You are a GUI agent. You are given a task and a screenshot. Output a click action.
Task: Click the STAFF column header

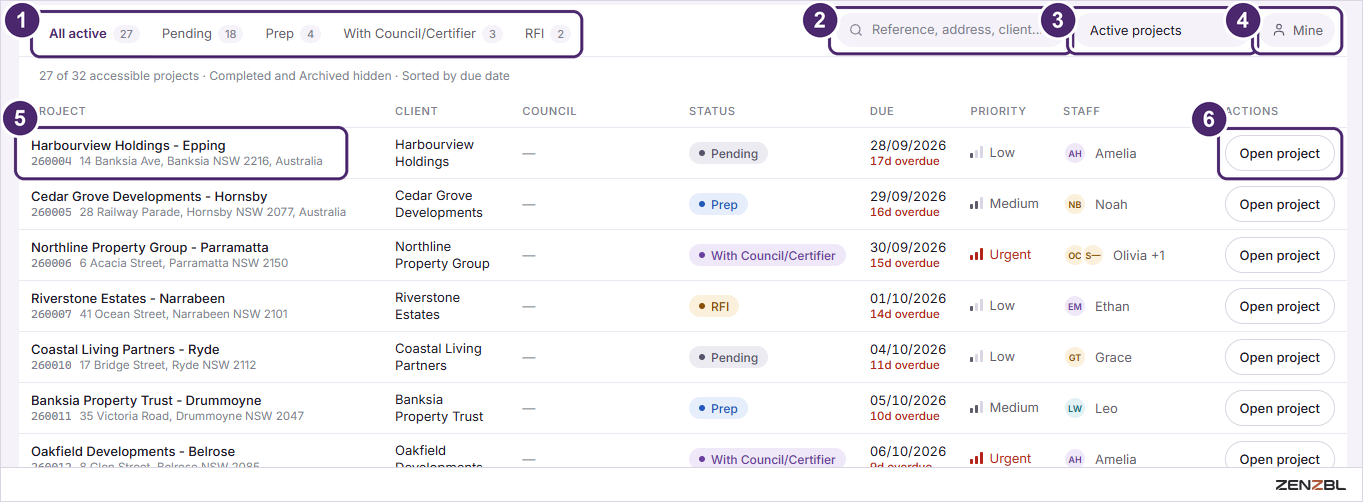1081,111
